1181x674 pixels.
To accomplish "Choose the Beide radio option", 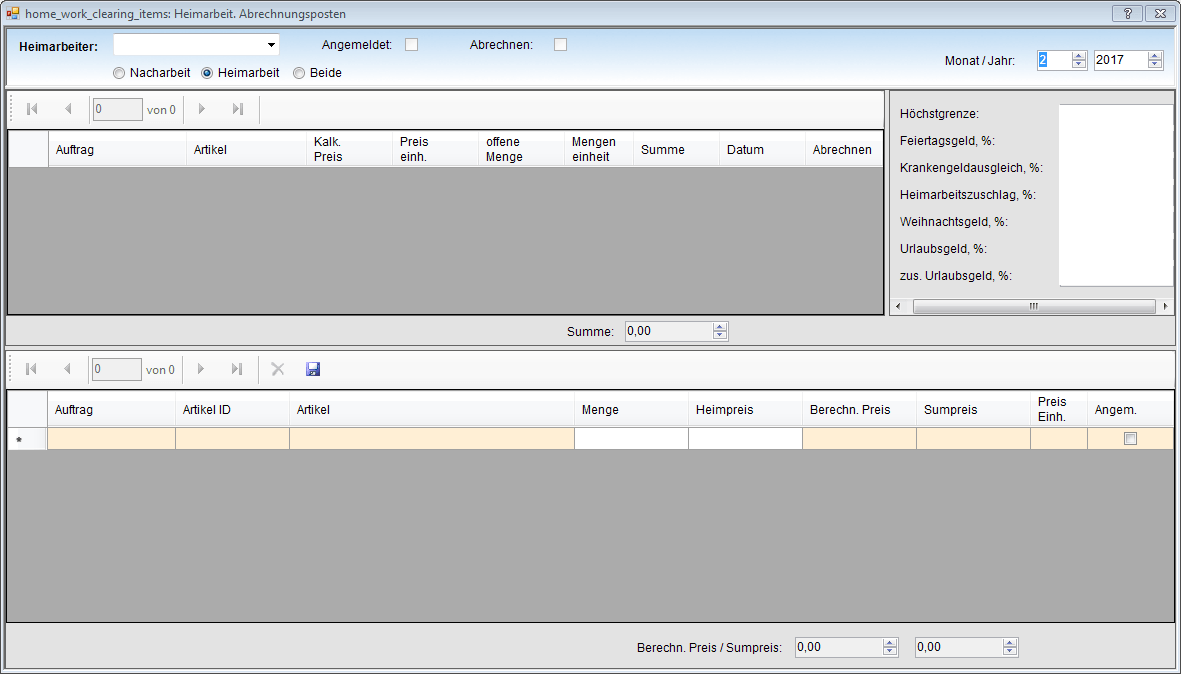I will coord(299,73).
